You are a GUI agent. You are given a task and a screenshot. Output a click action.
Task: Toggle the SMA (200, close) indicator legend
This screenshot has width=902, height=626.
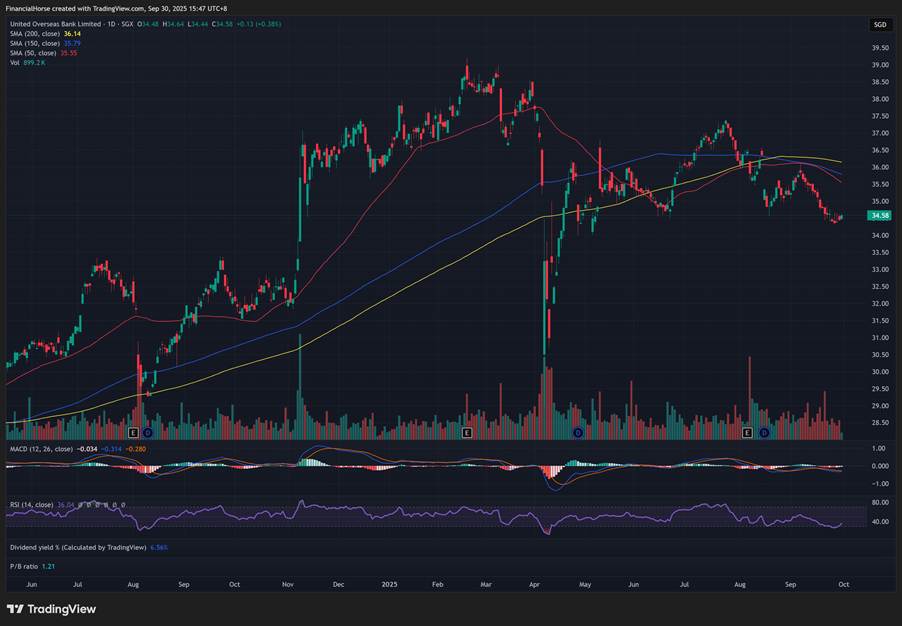(x=37, y=33)
